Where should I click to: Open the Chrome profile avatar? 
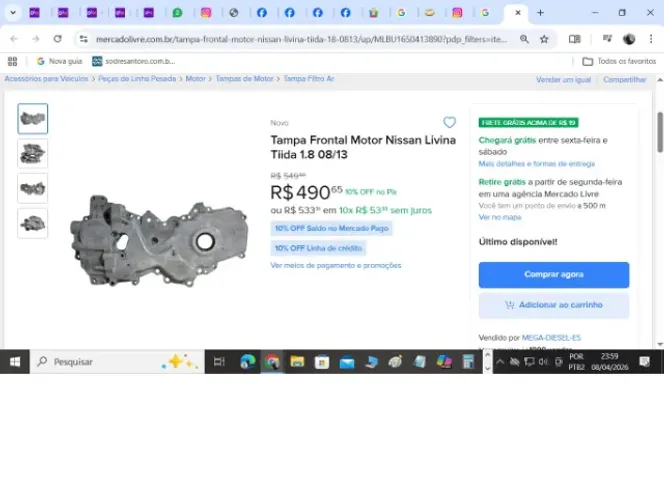(629, 39)
